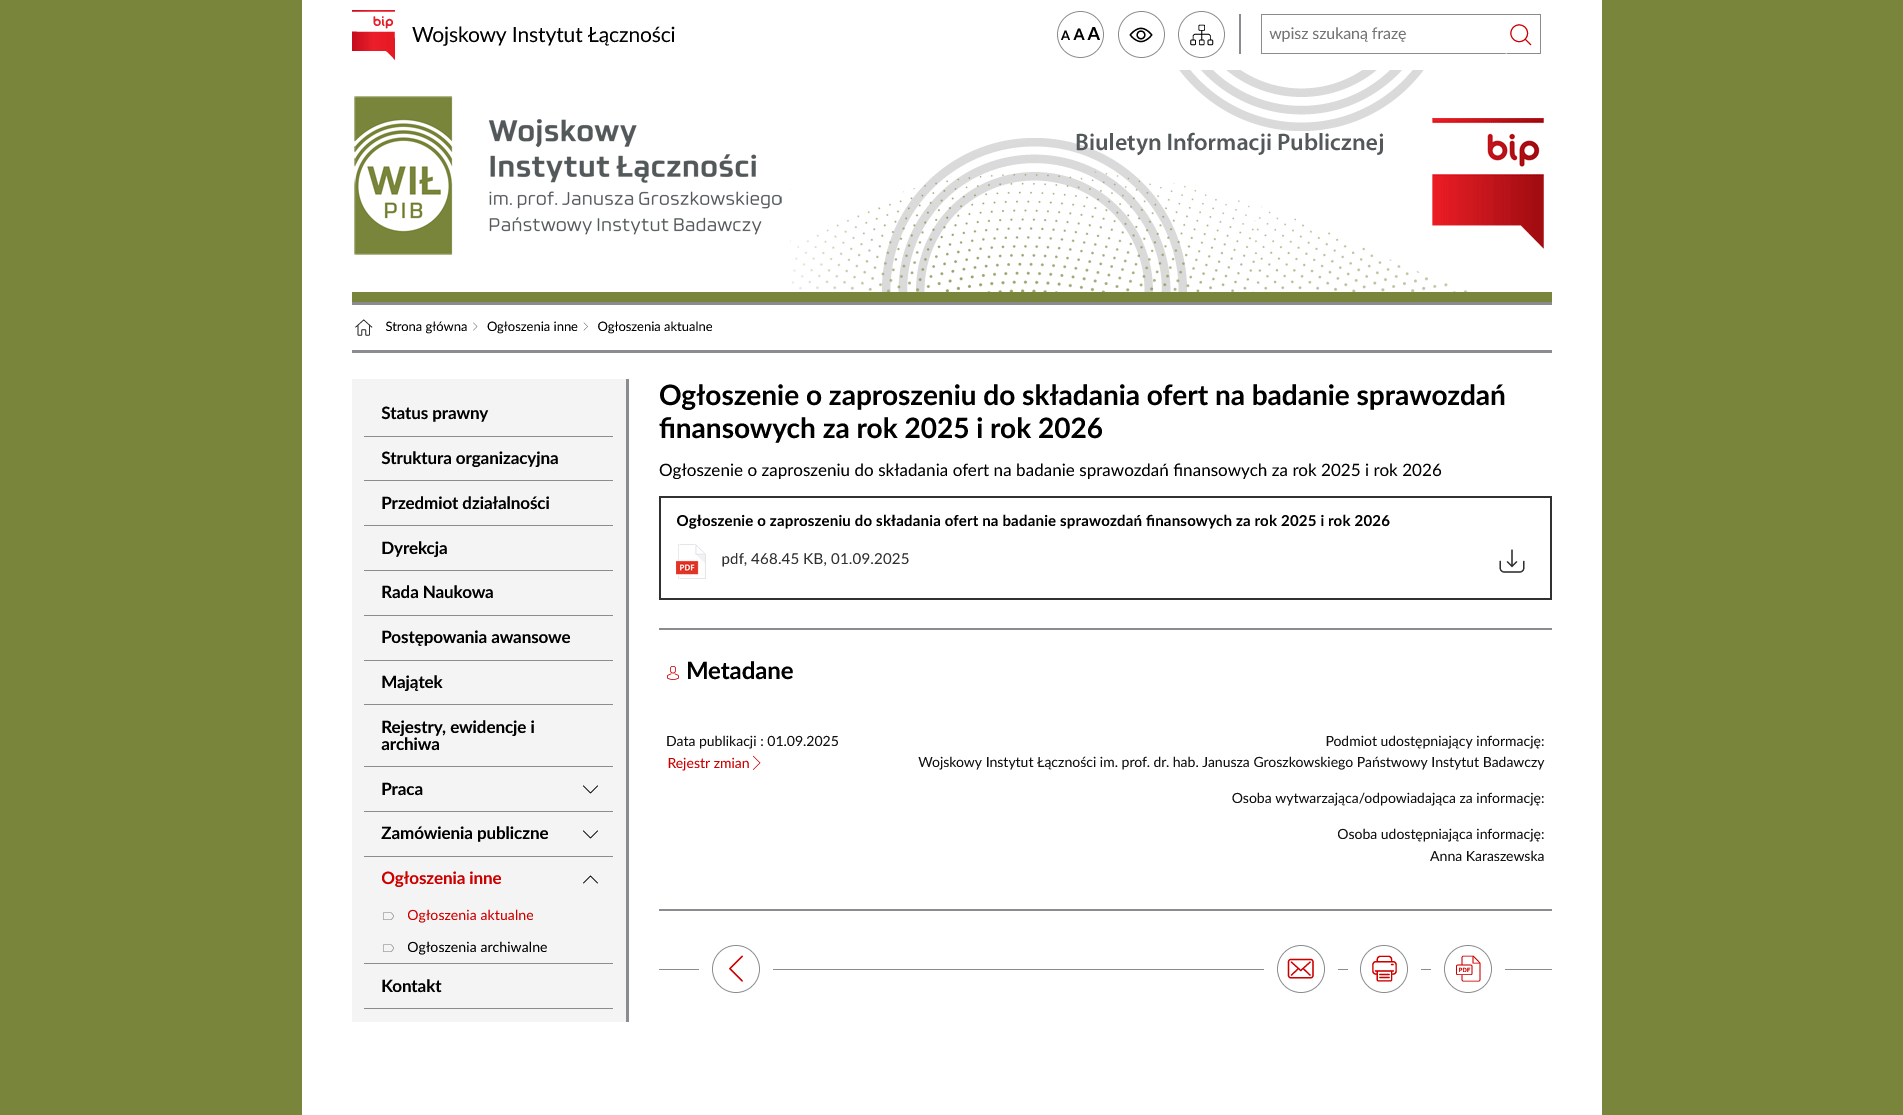
Task: Expand Zamówienia publiczne submenu
Action: point(590,834)
